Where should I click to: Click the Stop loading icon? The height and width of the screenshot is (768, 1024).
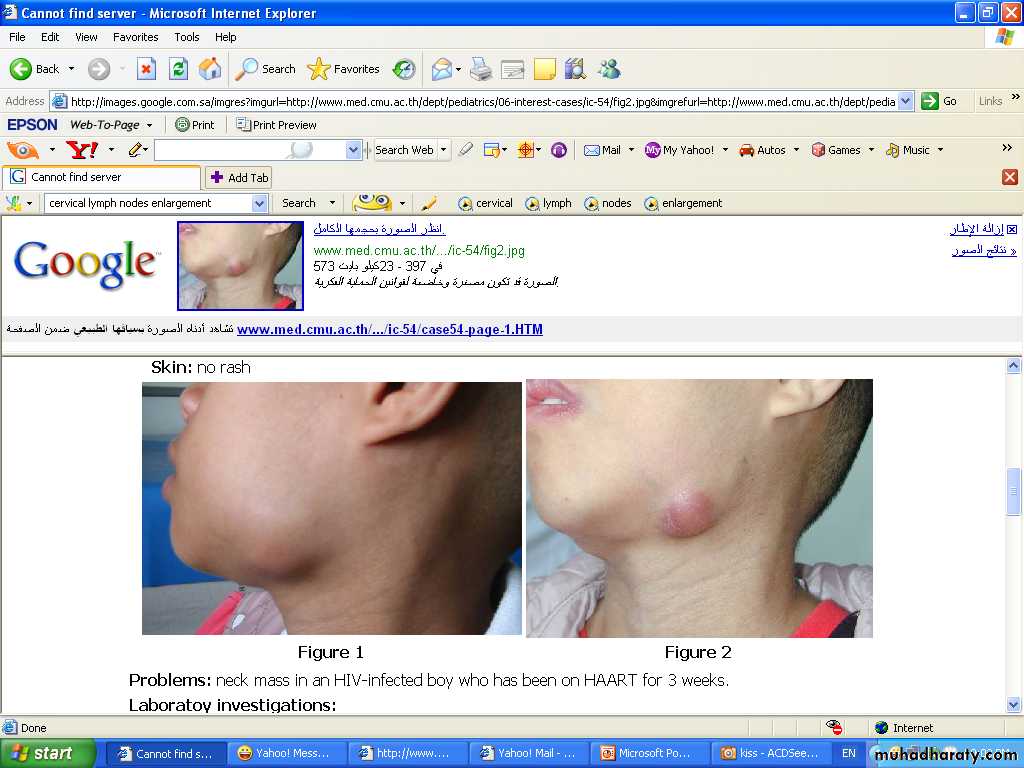point(146,69)
